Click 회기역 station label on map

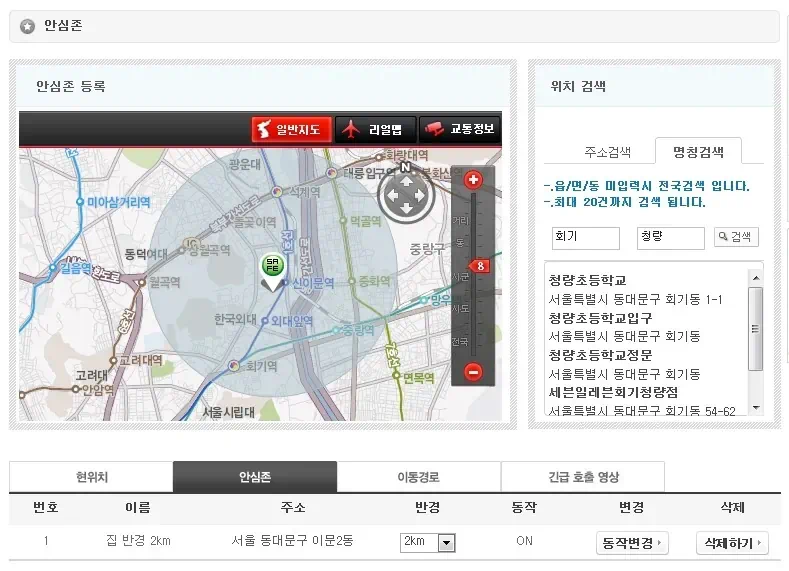261,366
